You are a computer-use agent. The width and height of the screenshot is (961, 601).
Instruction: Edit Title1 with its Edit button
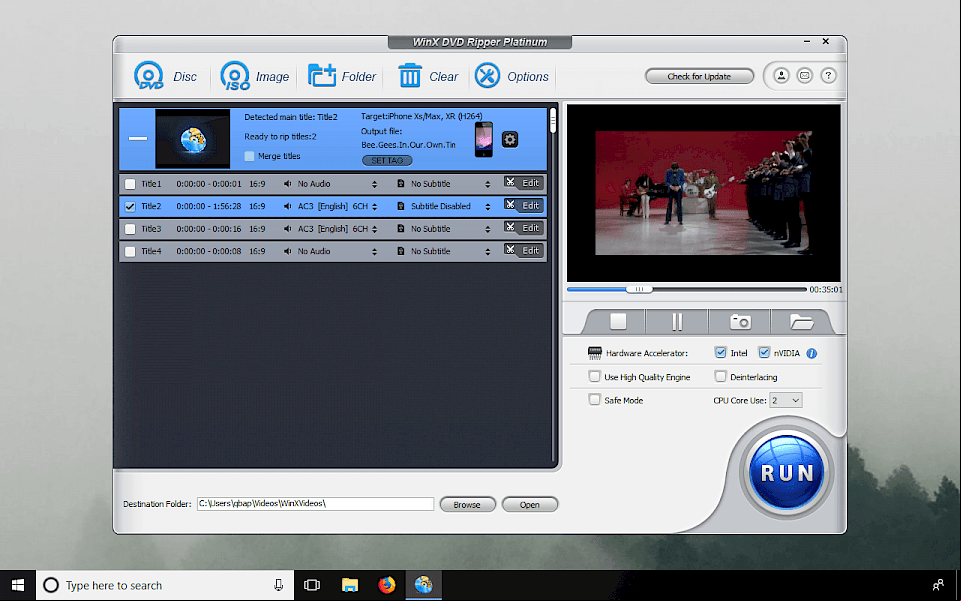pos(525,183)
